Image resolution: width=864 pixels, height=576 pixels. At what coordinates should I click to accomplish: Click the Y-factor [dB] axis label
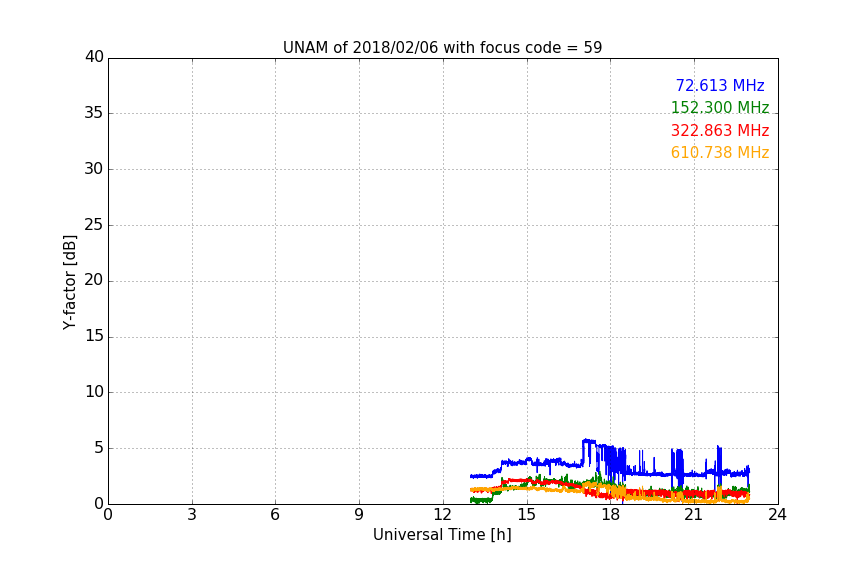click(69, 282)
